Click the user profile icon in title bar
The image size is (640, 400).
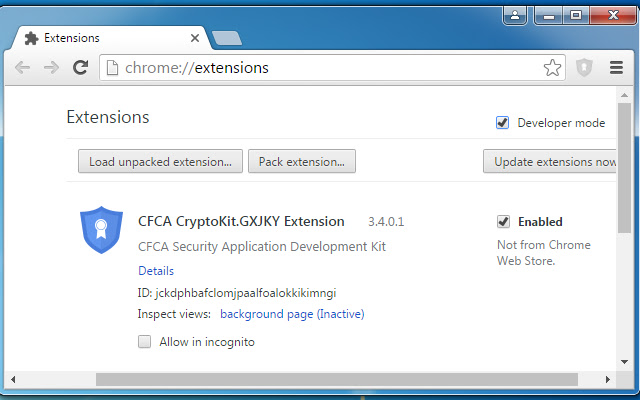tap(516, 15)
